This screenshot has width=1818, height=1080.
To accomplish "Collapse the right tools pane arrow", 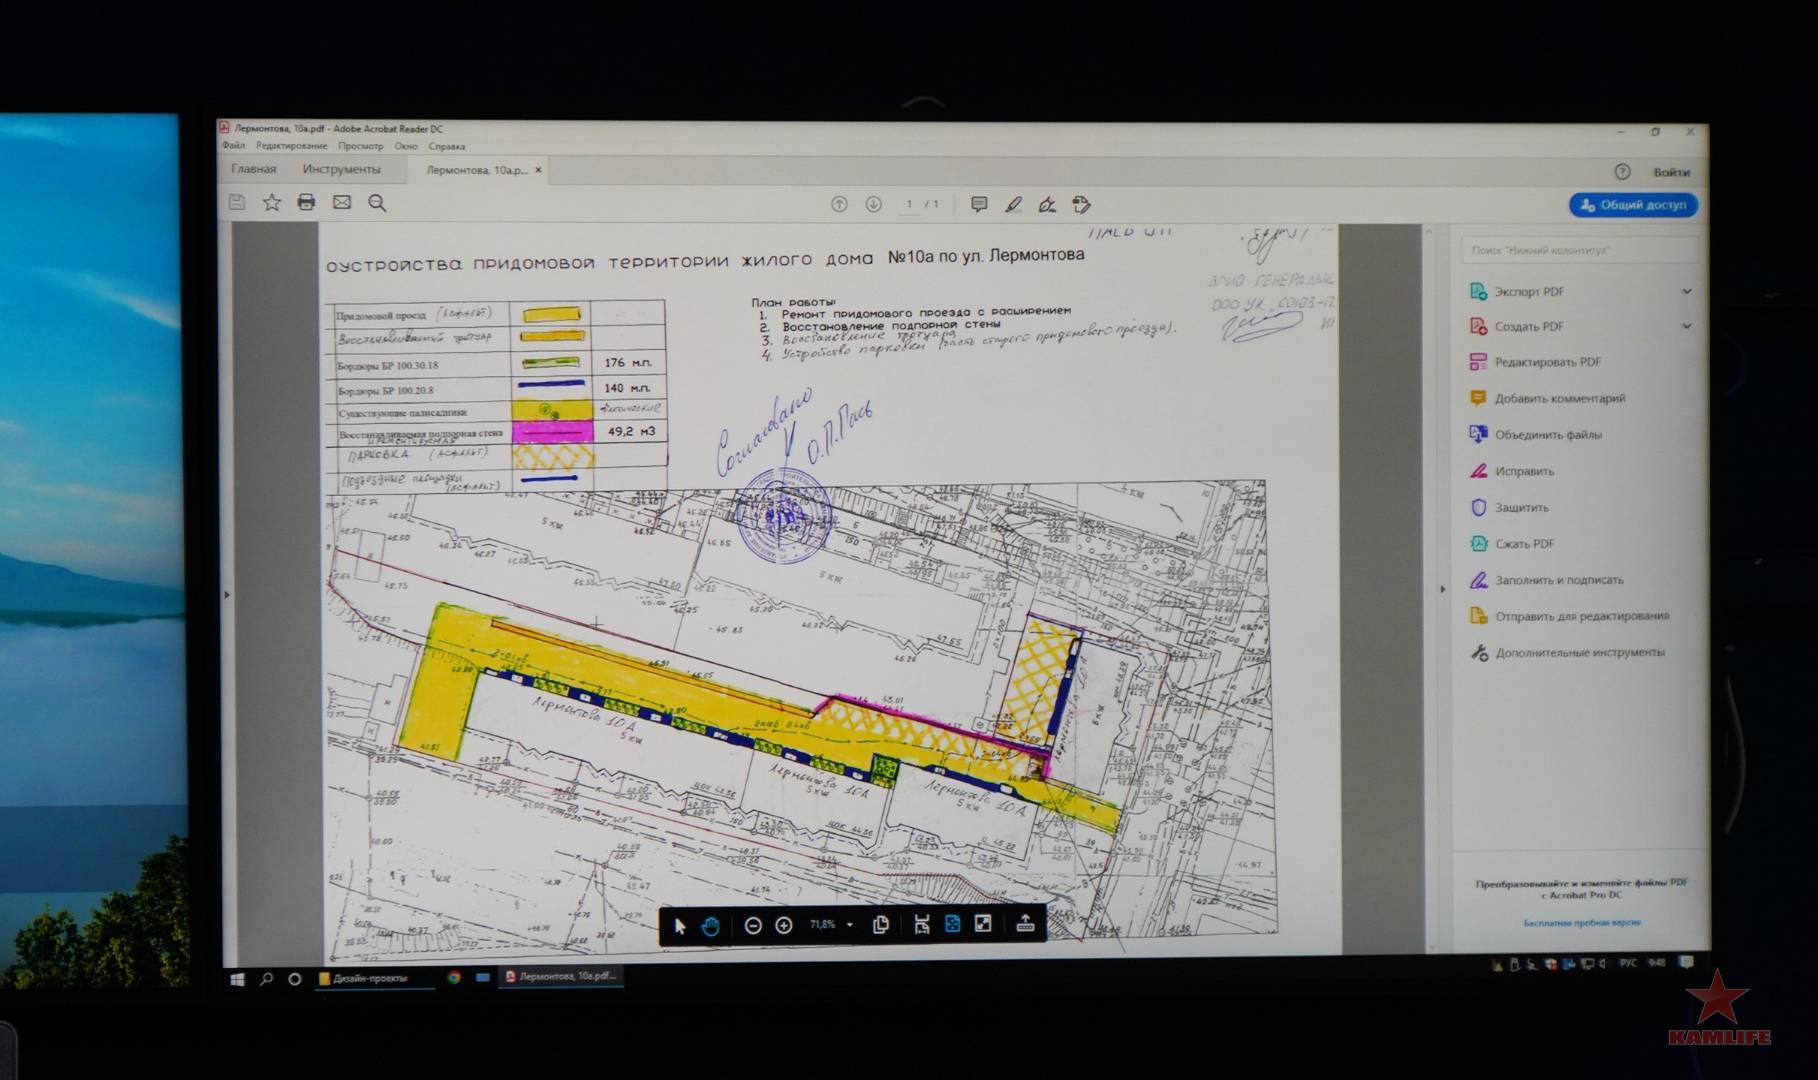I will click(1442, 589).
